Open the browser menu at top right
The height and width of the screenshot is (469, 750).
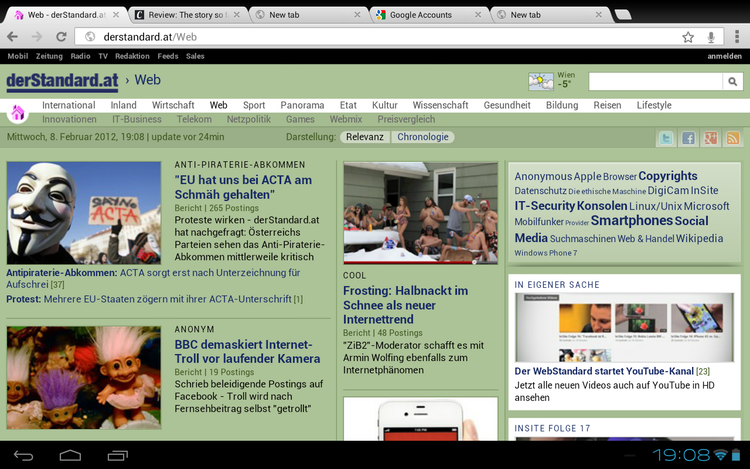(735, 37)
